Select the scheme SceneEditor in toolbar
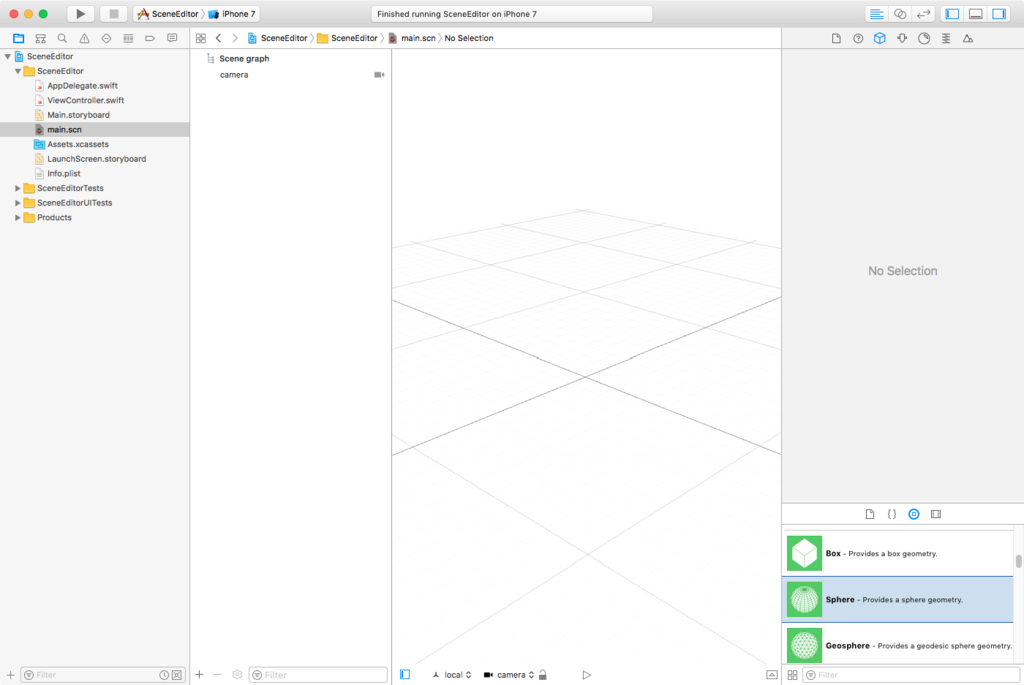The height and width of the screenshot is (685, 1024). click(168, 14)
